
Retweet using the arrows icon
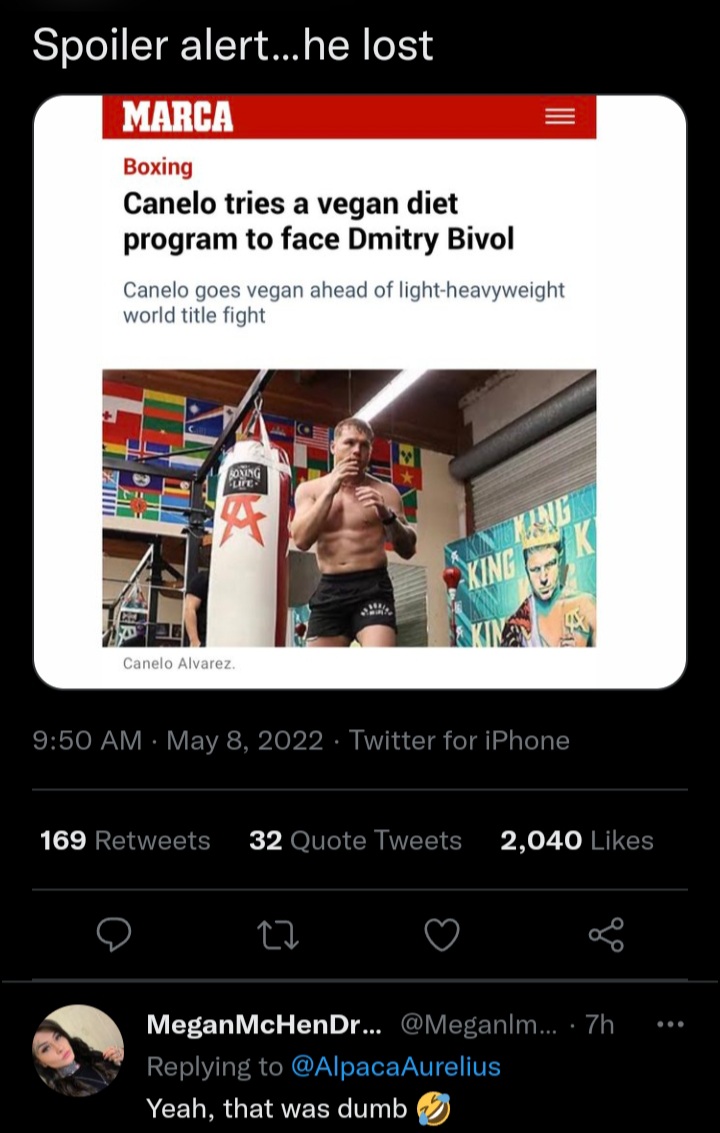(x=278, y=935)
